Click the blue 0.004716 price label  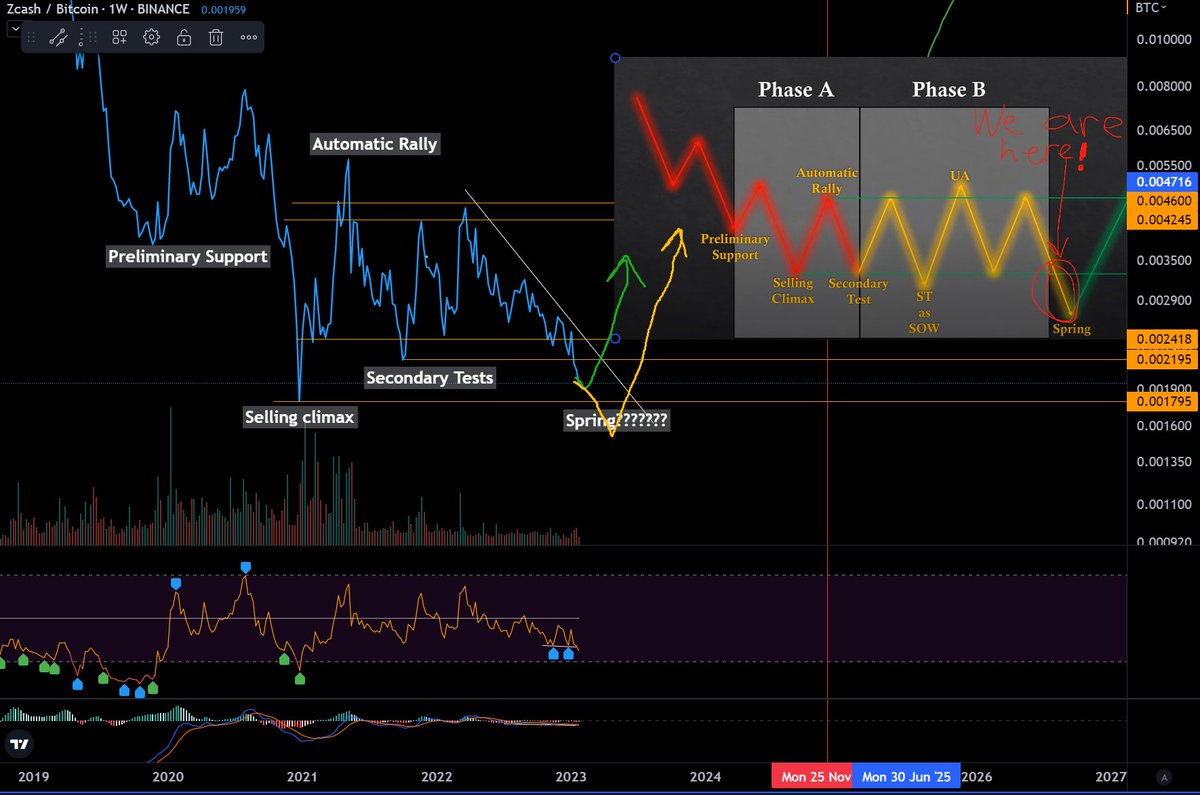pyautogui.click(x=1162, y=182)
